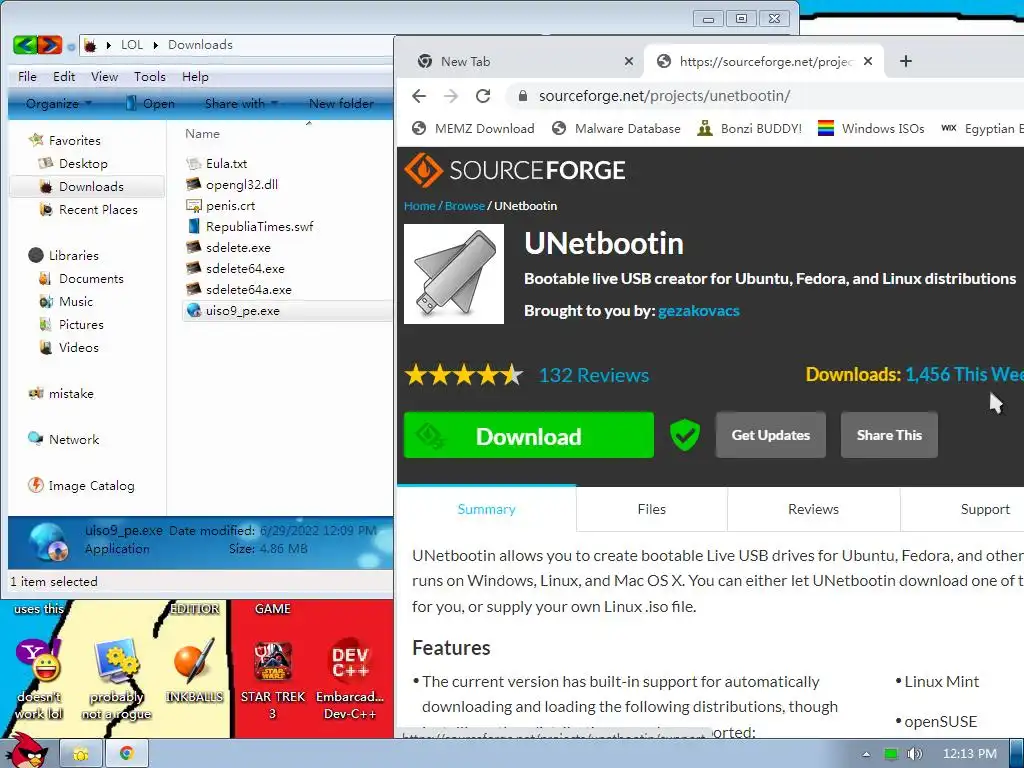Click the Explorer folder taskbar icon
1024x768 pixels.
(81, 754)
